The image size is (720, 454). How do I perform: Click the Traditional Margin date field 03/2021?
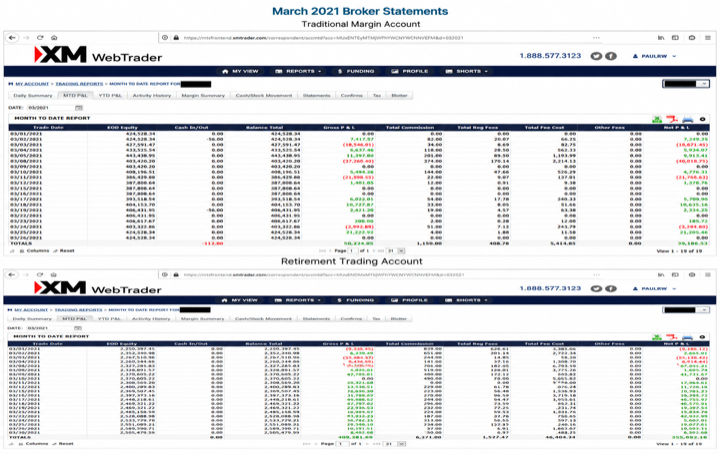click(51, 107)
